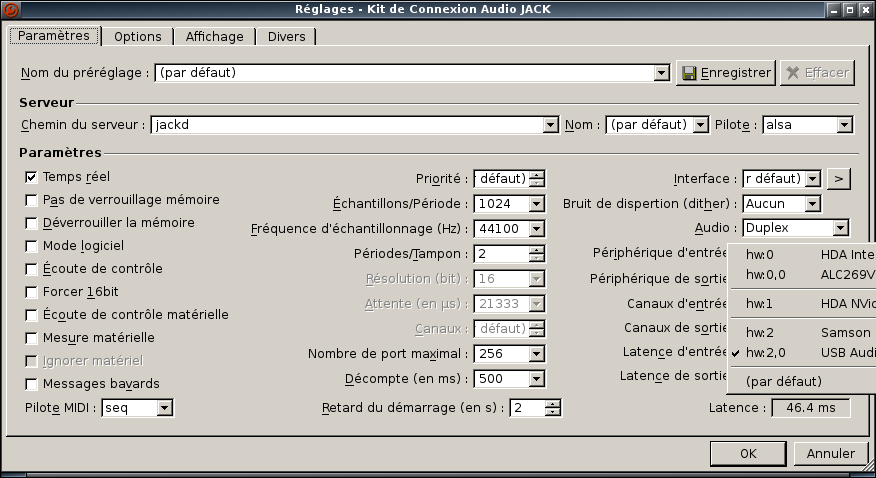Open the server Nom dropdown
Screen dimensions: 876x478
point(701,125)
